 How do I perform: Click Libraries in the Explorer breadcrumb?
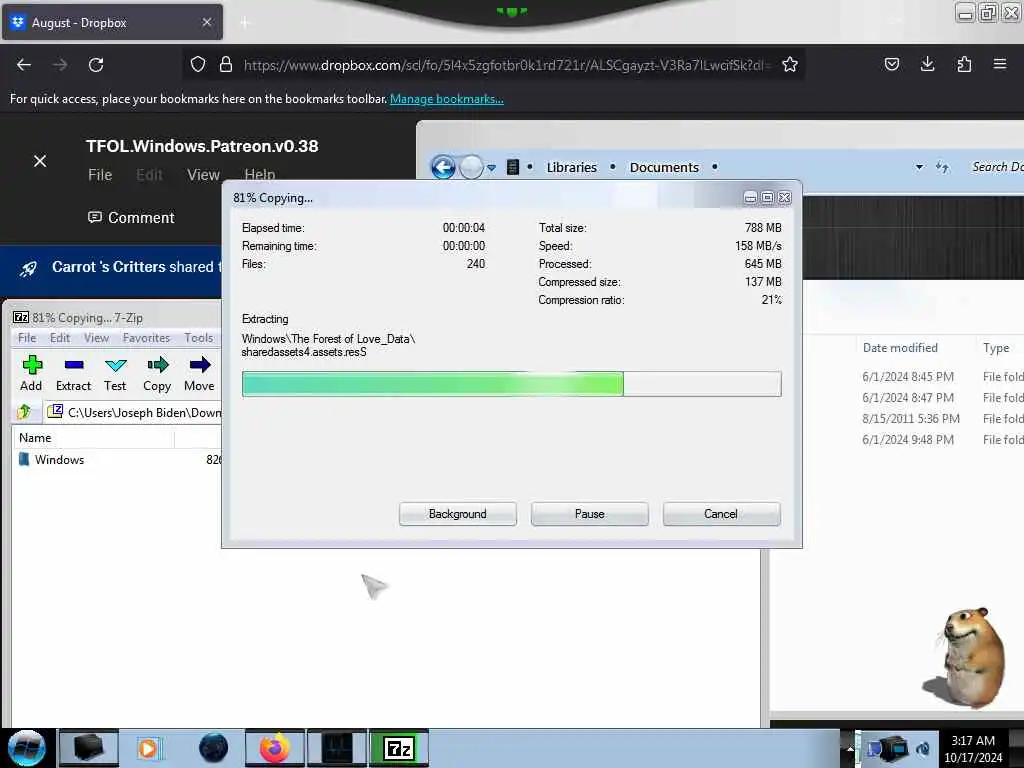[x=571, y=167]
